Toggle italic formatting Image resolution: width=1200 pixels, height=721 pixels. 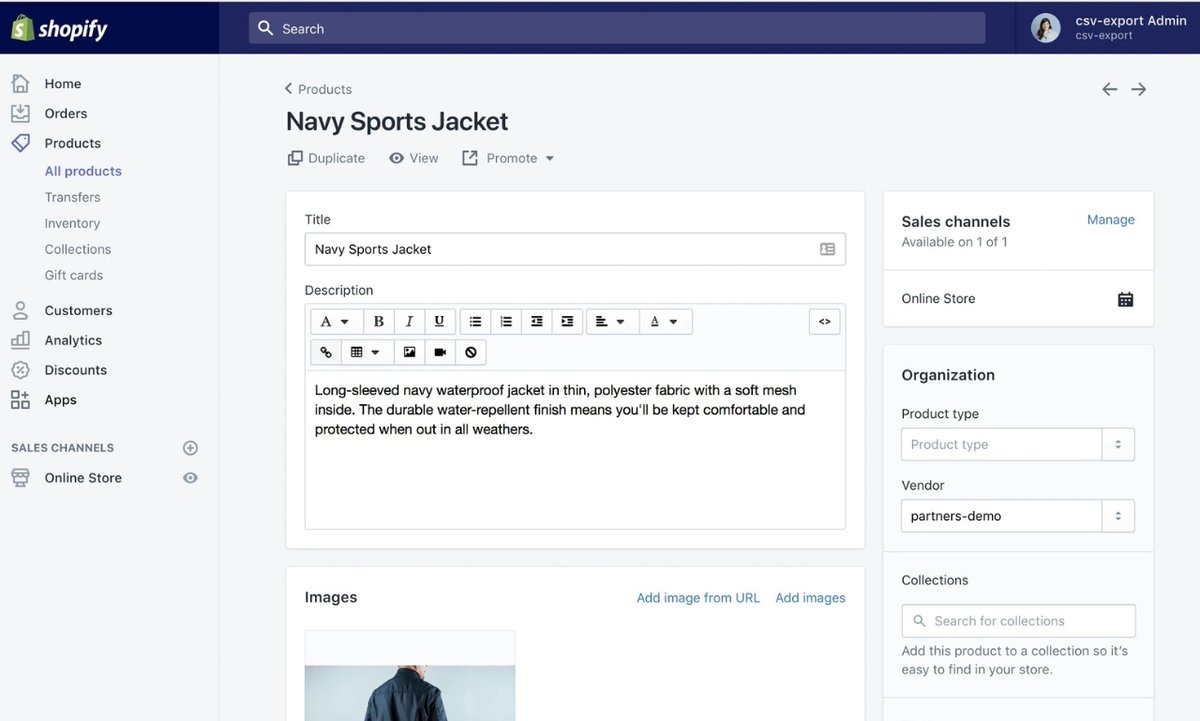(409, 322)
